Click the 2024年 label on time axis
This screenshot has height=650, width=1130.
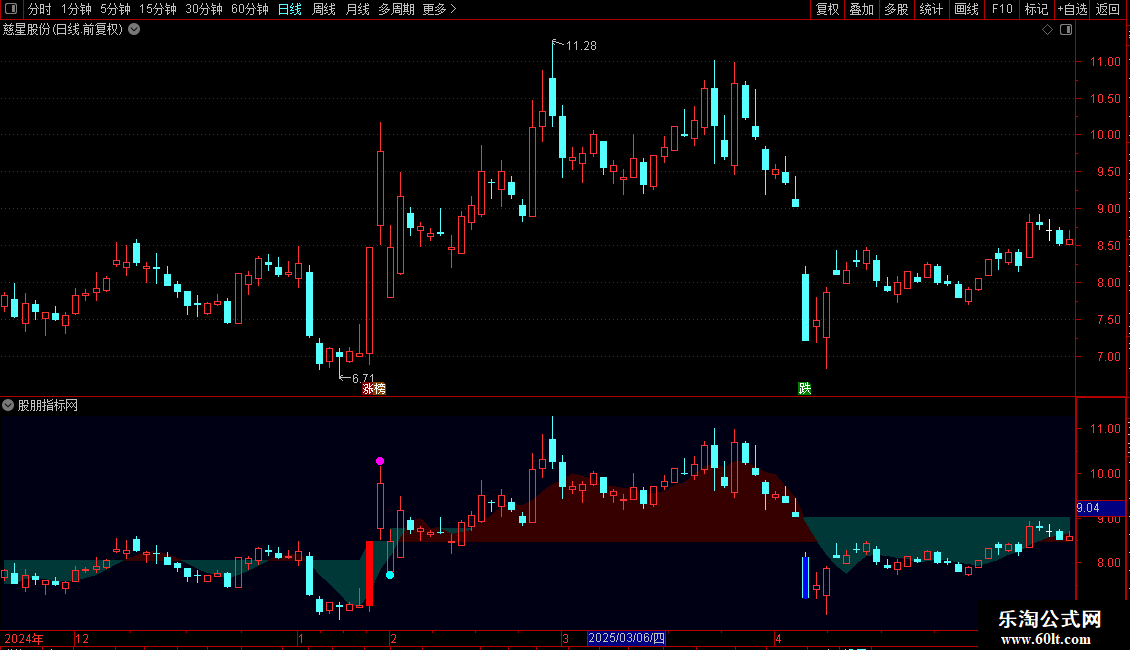(x=24, y=638)
